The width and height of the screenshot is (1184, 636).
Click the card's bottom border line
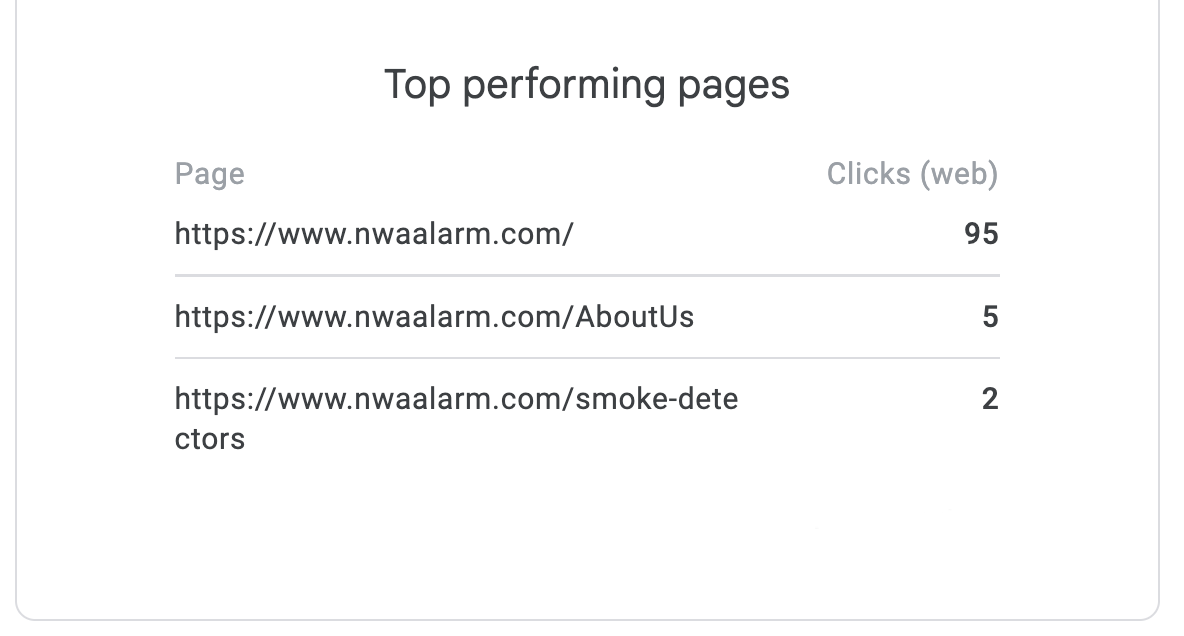[x=587, y=620]
